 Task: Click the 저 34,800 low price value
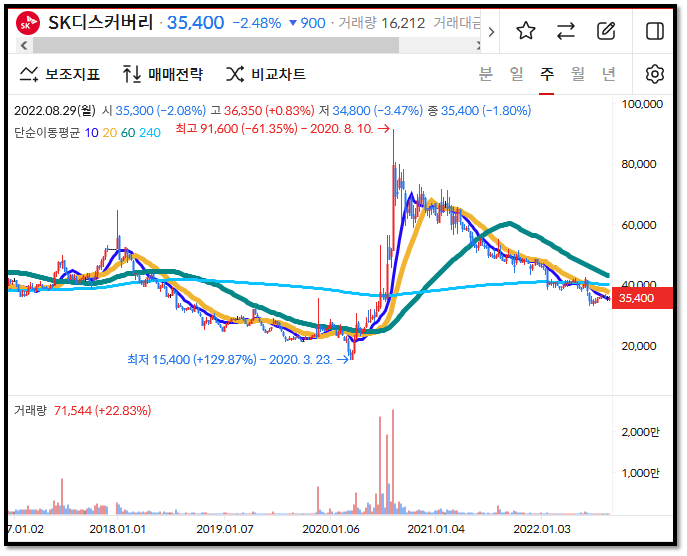(371, 110)
